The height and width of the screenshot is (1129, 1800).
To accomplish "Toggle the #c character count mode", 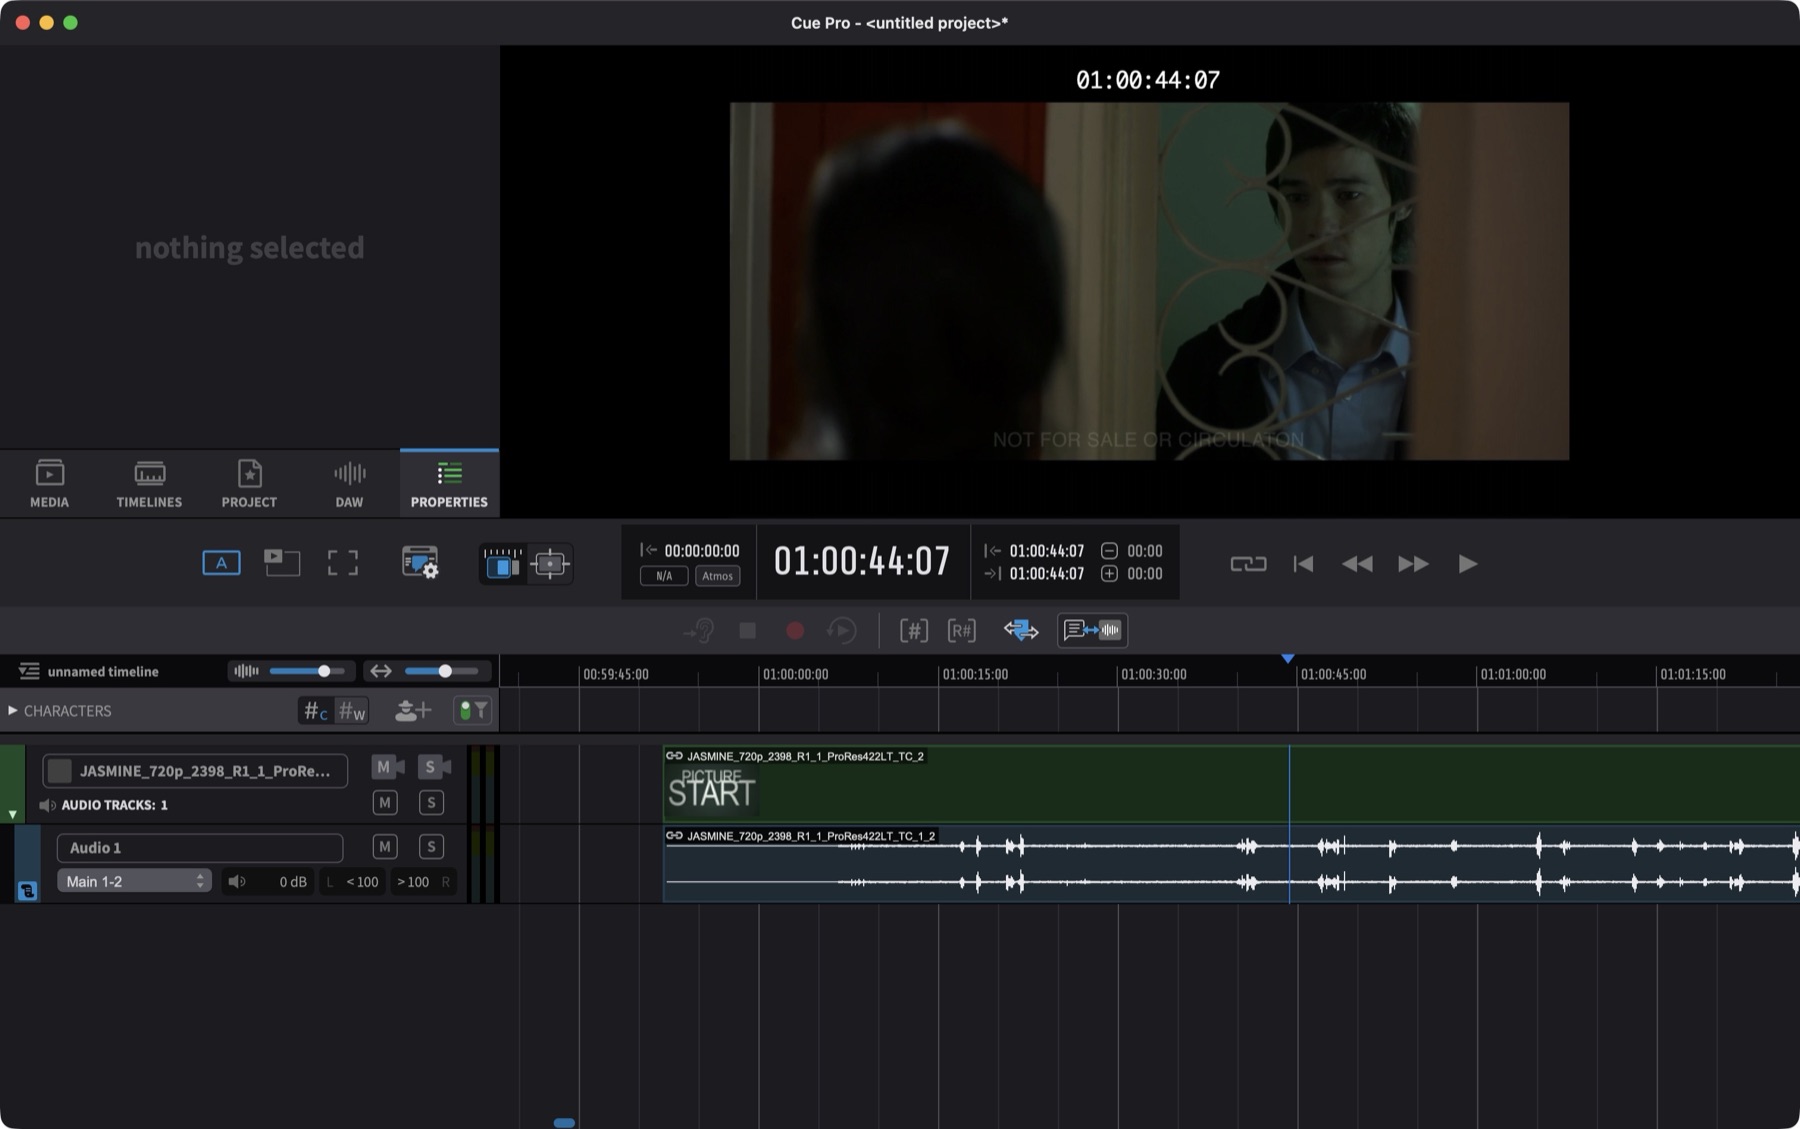I will (x=316, y=711).
